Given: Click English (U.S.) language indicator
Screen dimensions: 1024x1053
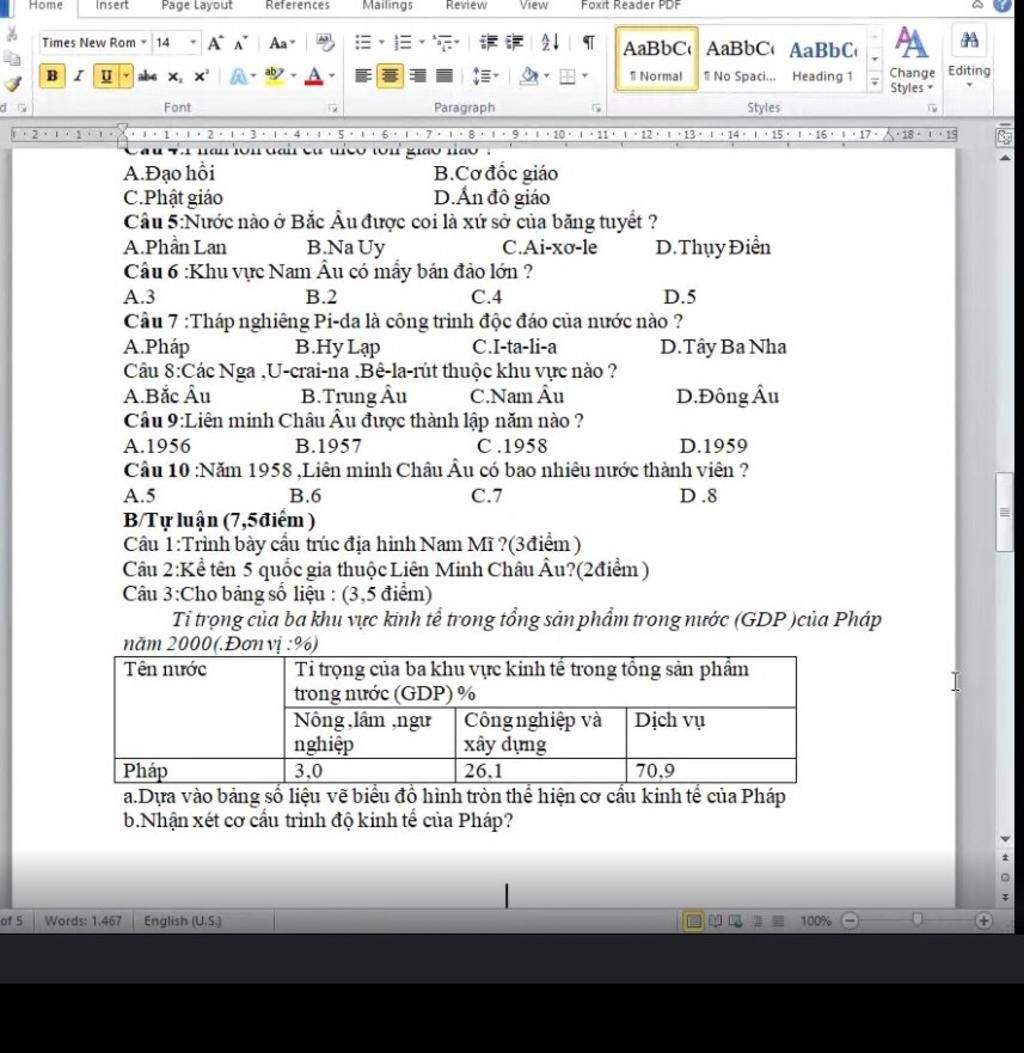Looking at the screenshot, I should (x=183, y=921).
